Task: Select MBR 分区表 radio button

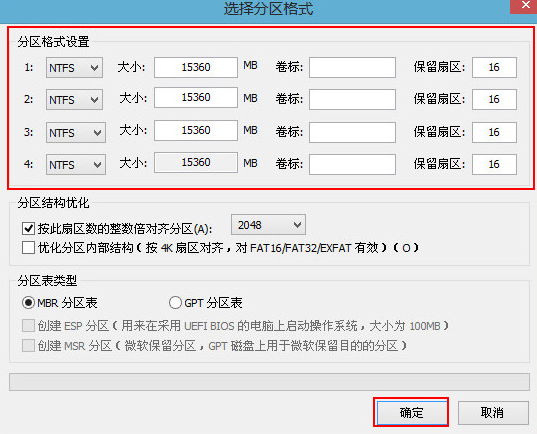Action: pyautogui.click(x=28, y=302)
